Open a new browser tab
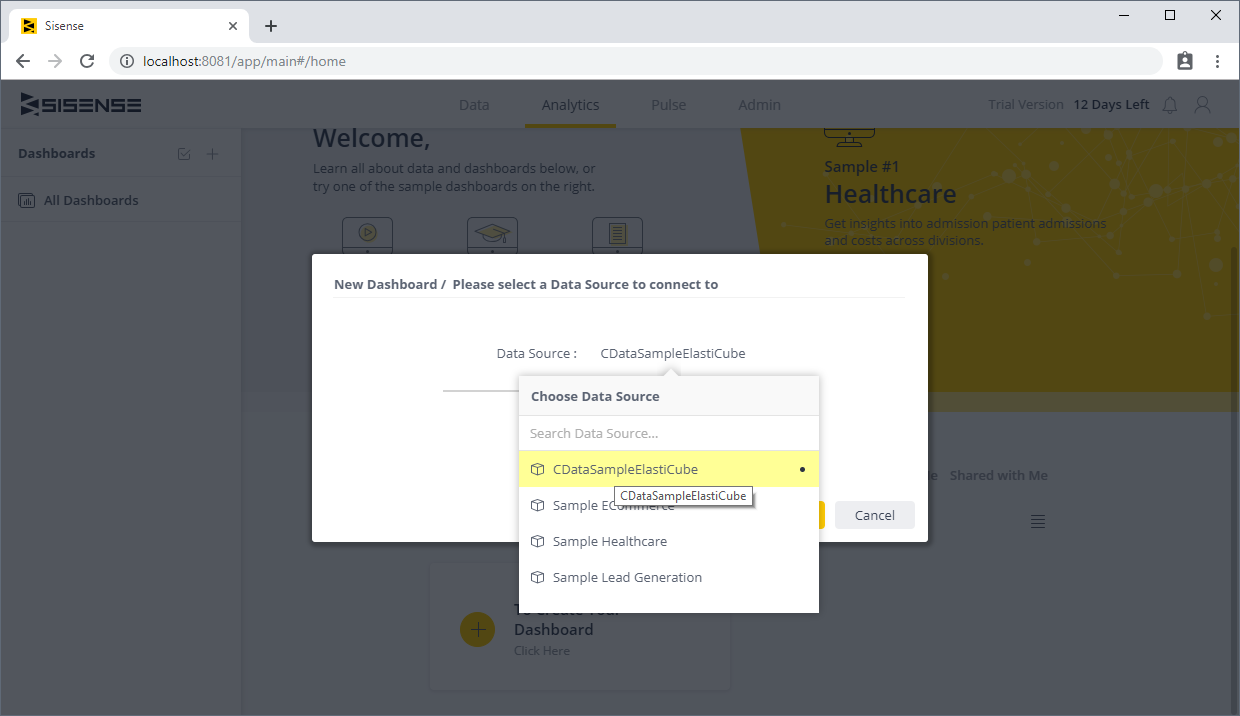This screenshot has width=1240, height=716. [x=271, y=26]
